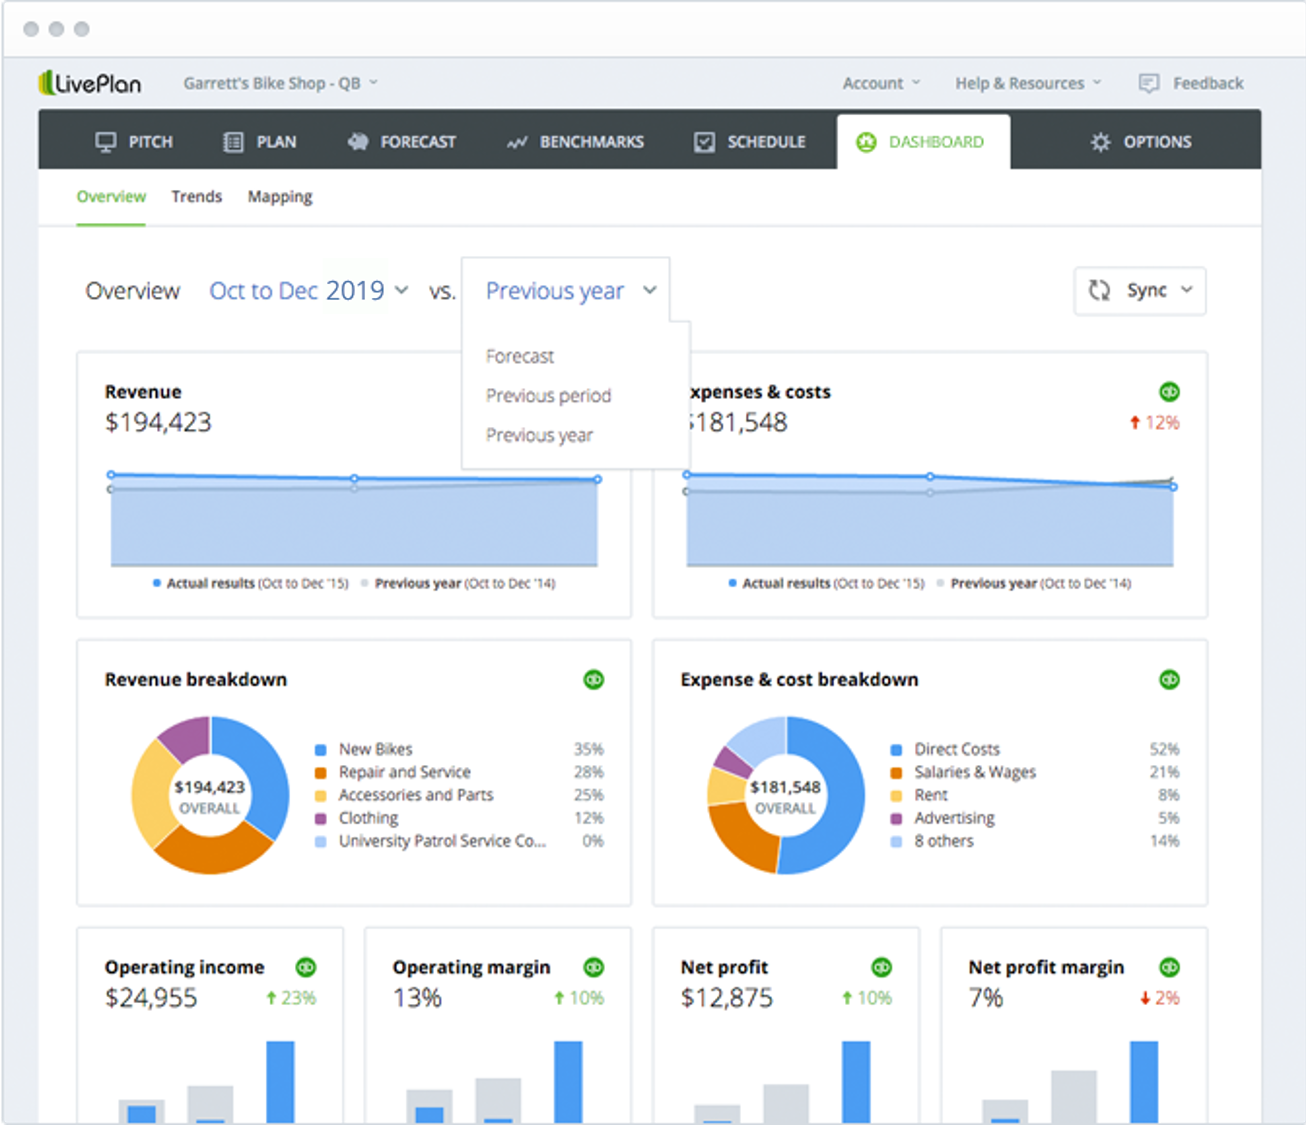Click the tallest blue Net profit margin bar
The height and width of the screenshot is (1125, 1306).
click(1144, 1082)
